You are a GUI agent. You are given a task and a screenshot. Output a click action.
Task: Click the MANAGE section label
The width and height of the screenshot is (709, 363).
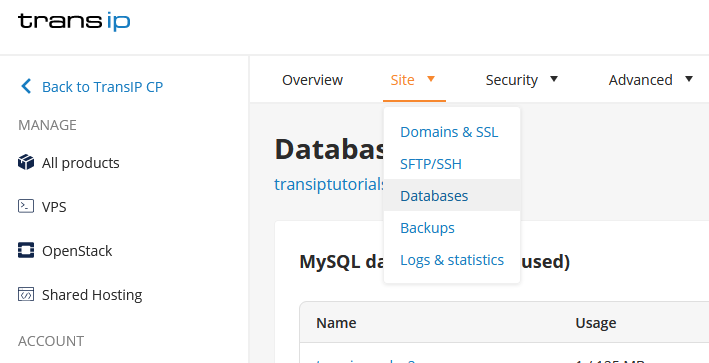[47, 125]
